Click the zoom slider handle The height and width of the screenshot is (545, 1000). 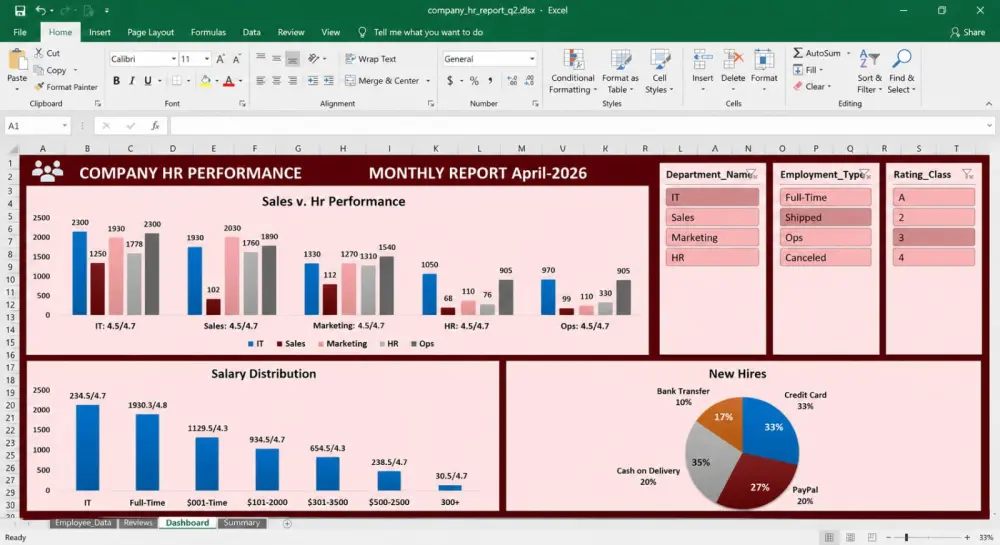tap(906, 537)
